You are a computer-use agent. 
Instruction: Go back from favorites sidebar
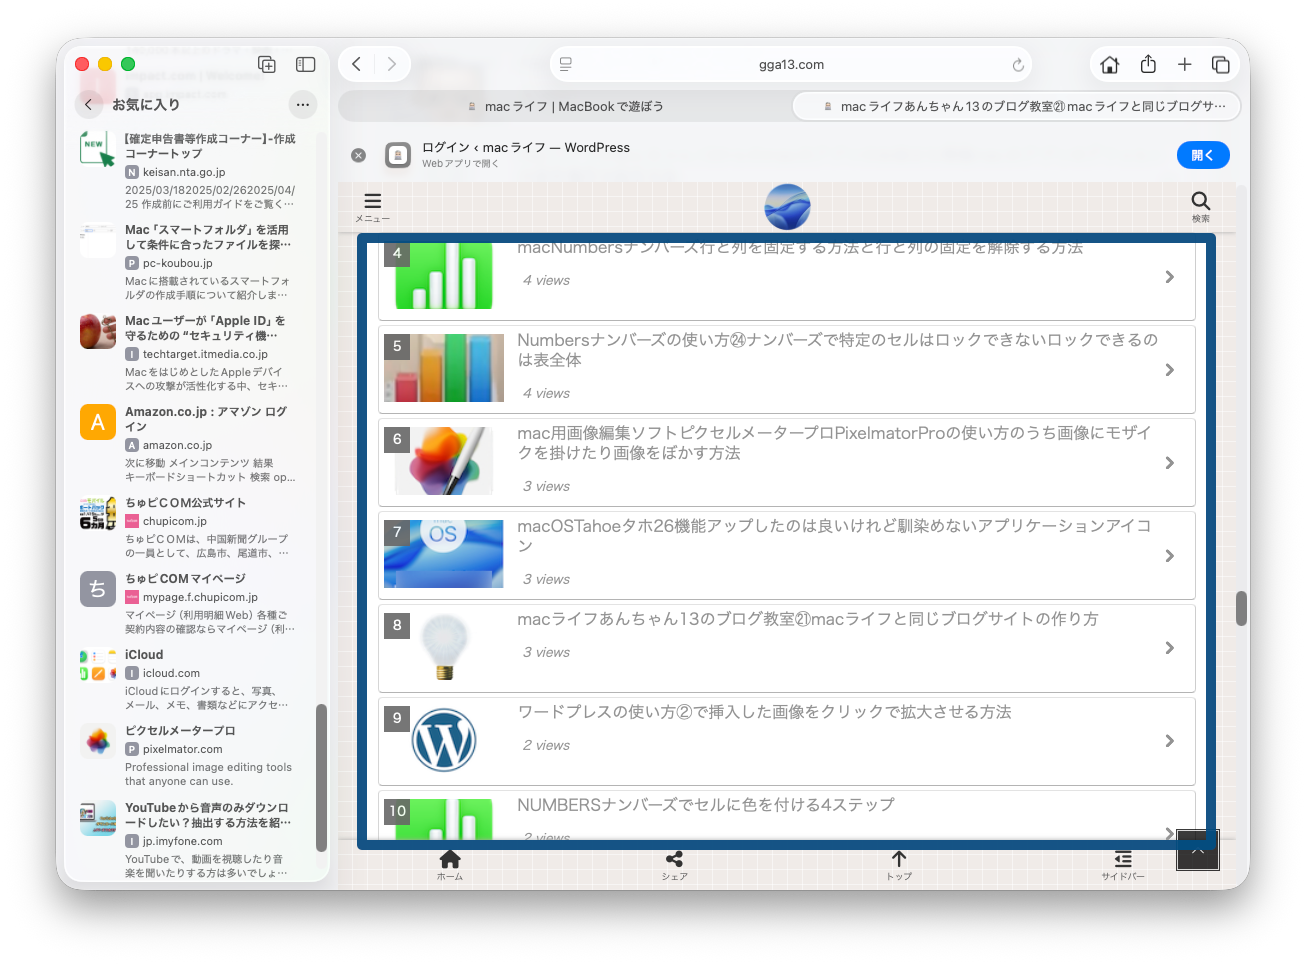[x=89, y=104]
